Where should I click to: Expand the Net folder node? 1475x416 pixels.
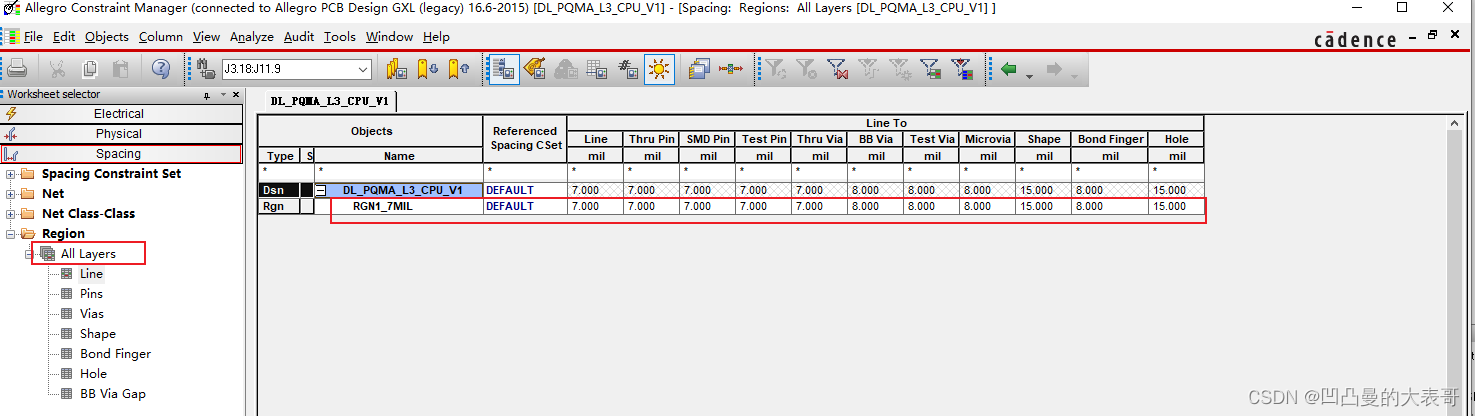tap(11, 194)
